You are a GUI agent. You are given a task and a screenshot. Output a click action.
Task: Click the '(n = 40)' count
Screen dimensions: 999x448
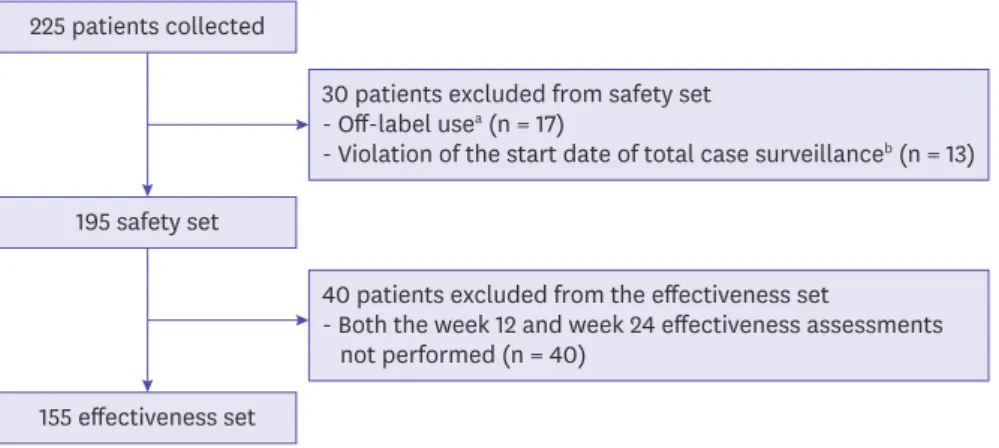coord(543,355)
